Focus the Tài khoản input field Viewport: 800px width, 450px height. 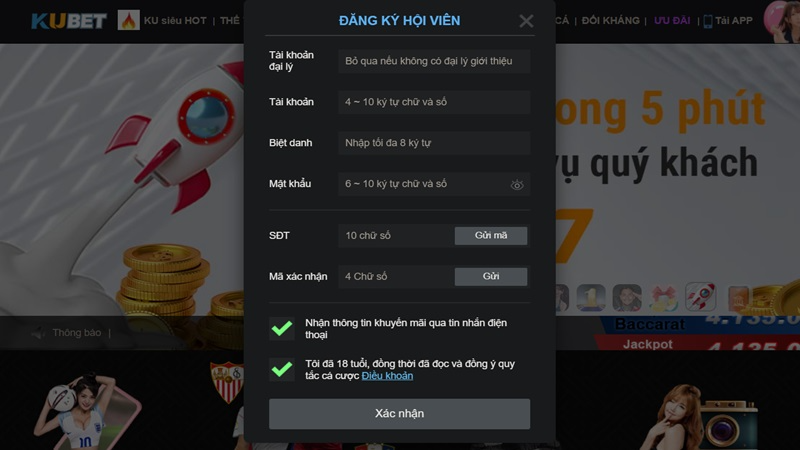(434, 102)
